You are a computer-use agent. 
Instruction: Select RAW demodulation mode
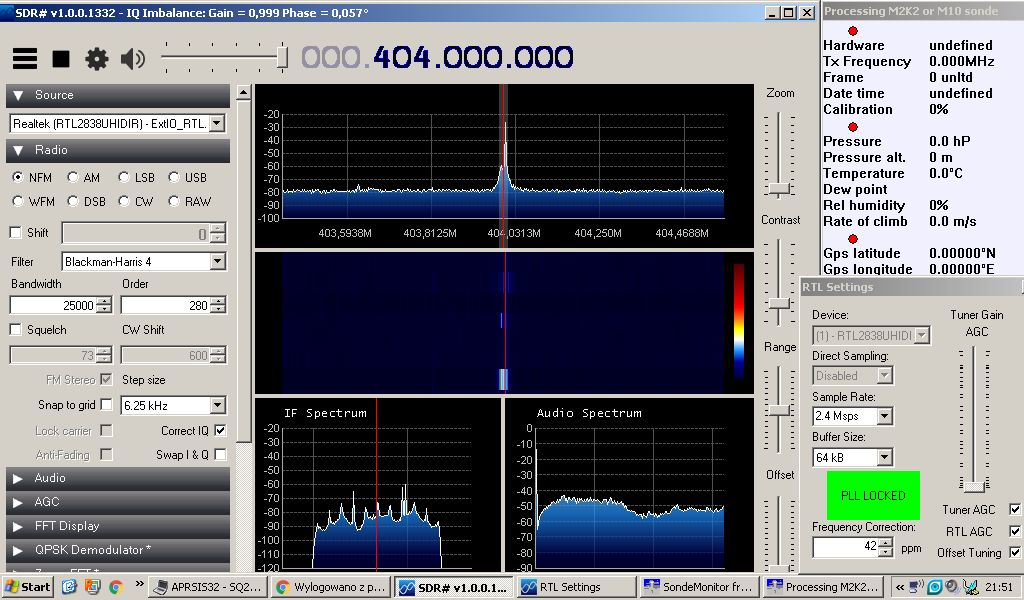(x=174, y=201)
